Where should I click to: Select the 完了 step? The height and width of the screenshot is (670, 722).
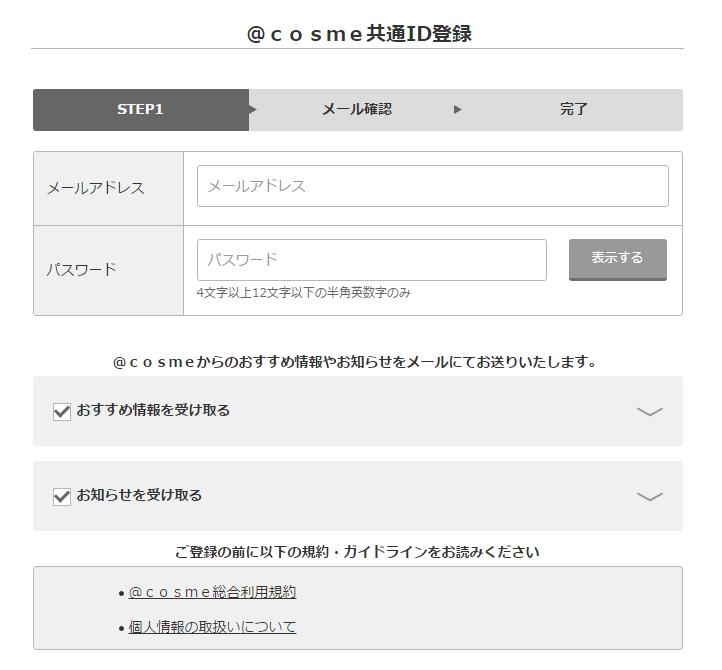tap(573, 110)
